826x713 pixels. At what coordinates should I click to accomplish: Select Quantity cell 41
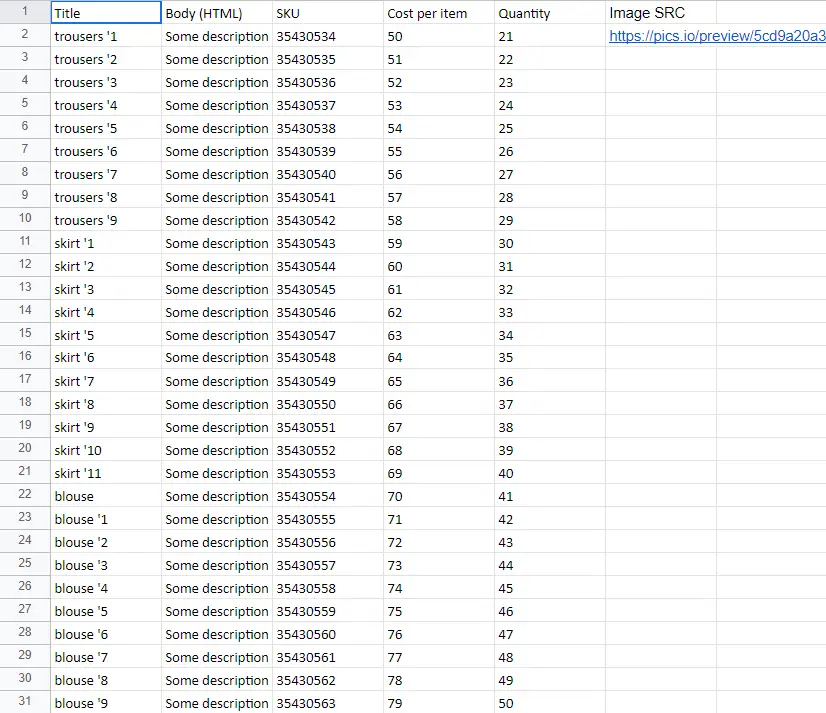tap(550, 496)
